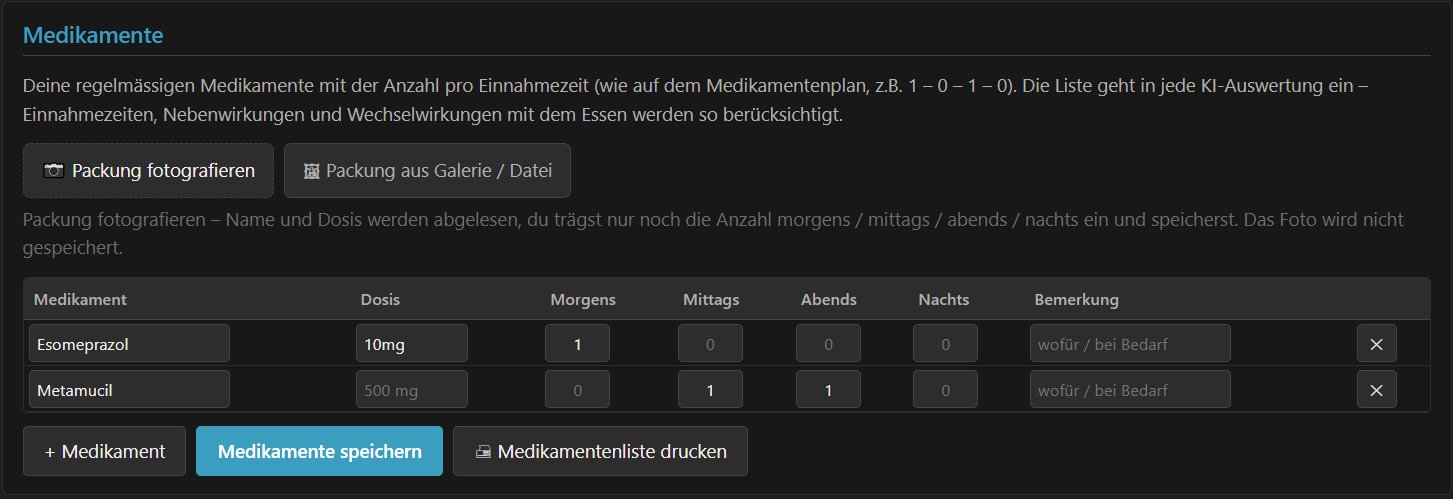Screen dimensions: 1453x499
Task: Add a new row with + Medikament
Action: point(104,452)
